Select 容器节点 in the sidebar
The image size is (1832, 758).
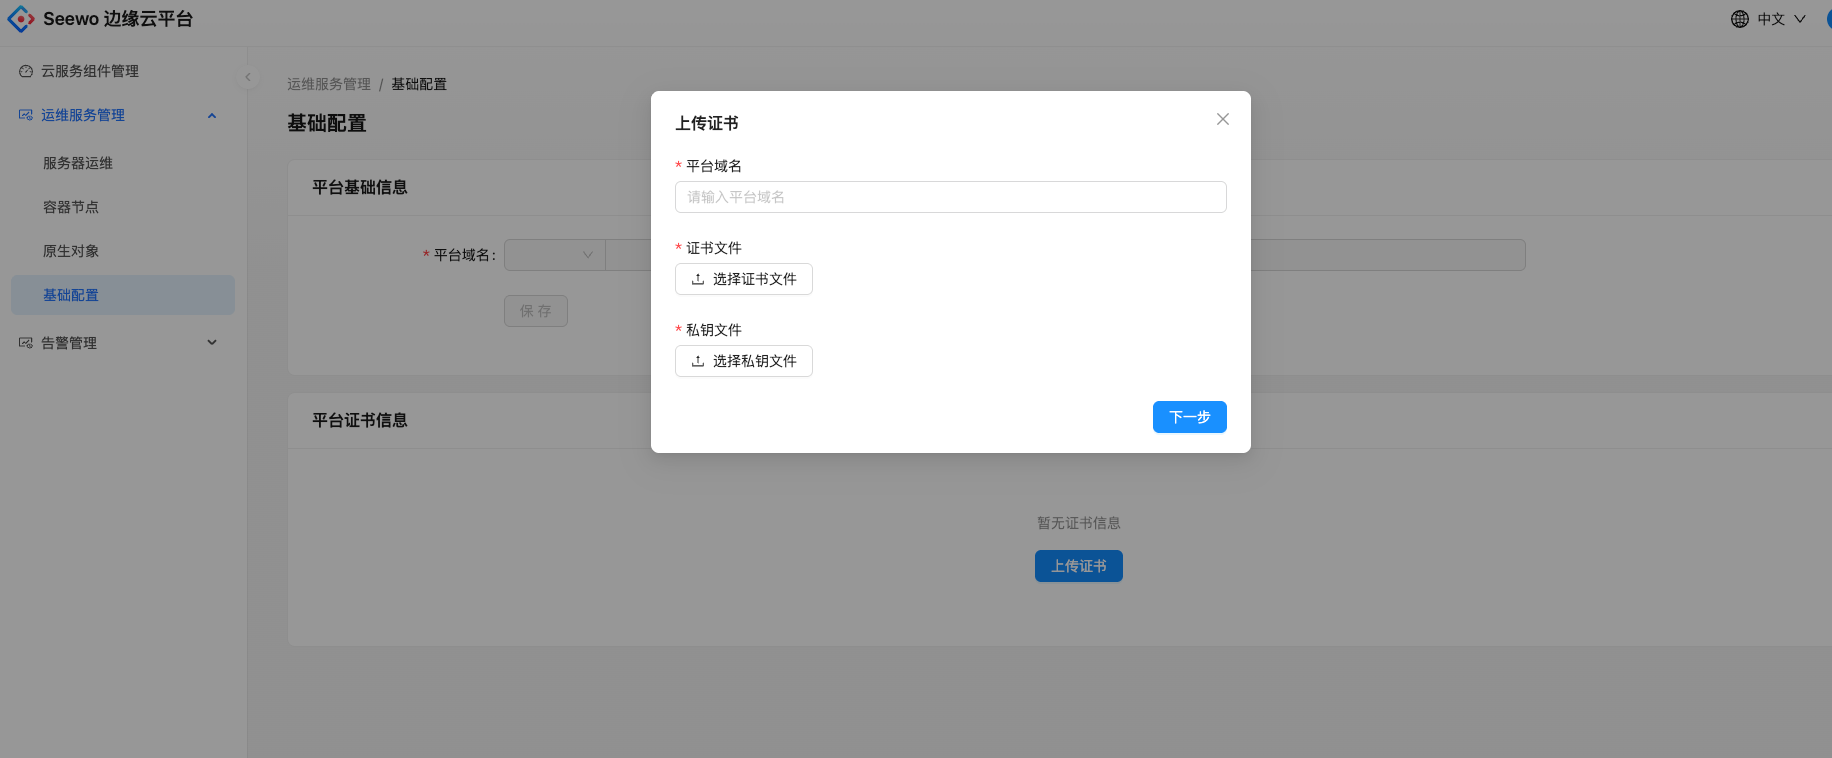pos(71,207)
